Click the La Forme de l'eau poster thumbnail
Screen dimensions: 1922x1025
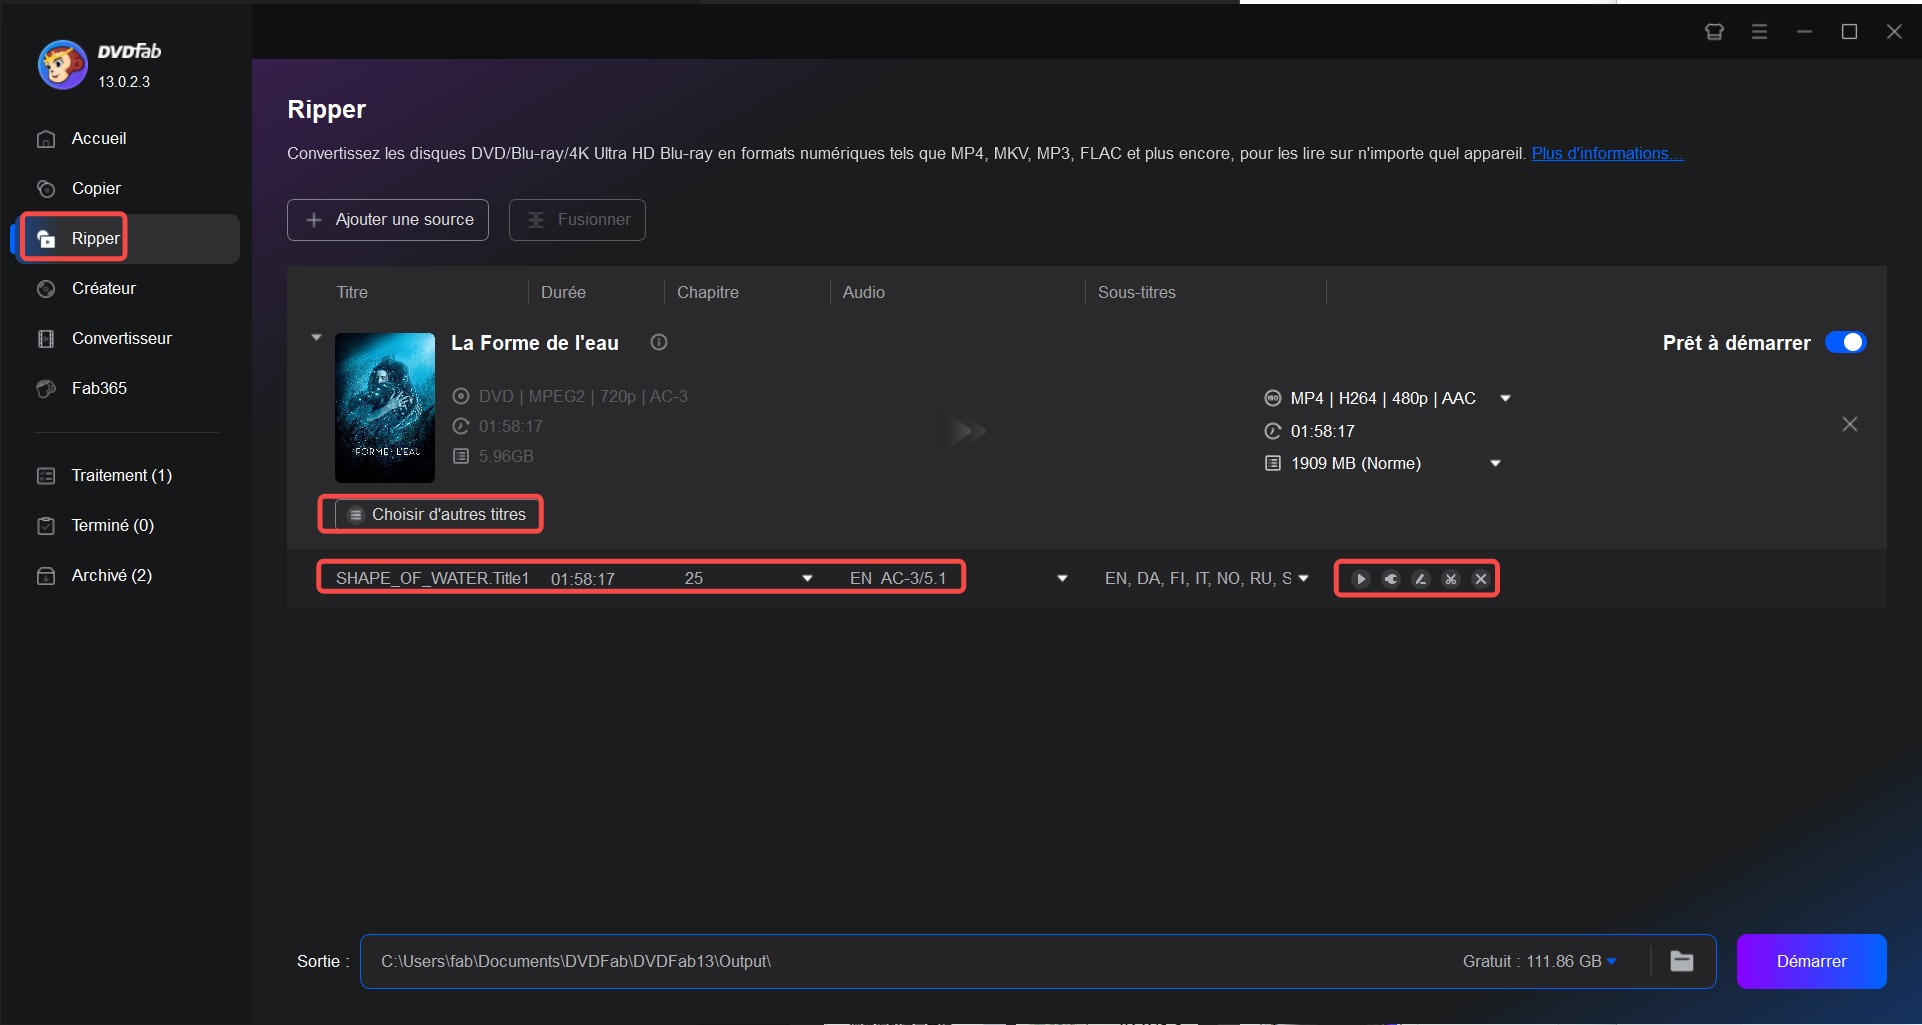385,408
